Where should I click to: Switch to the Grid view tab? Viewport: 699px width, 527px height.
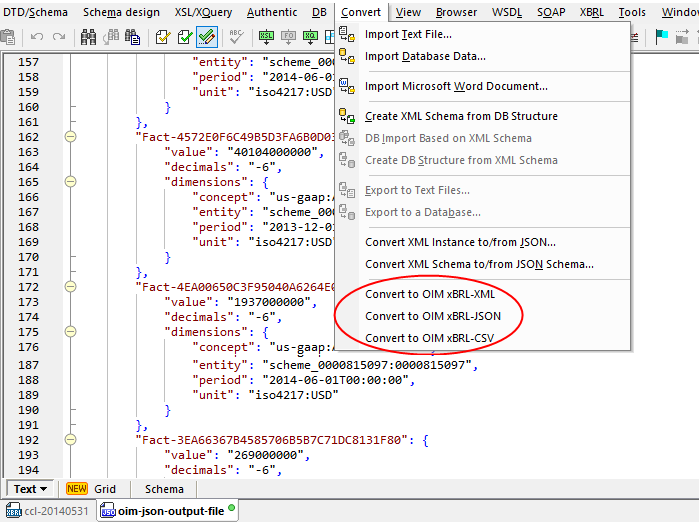point(105,489)
